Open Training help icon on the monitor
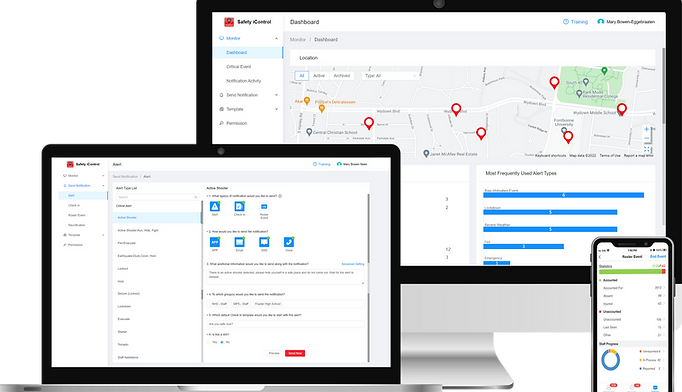Viewport: 682px width, 392px height. (566, 22)
